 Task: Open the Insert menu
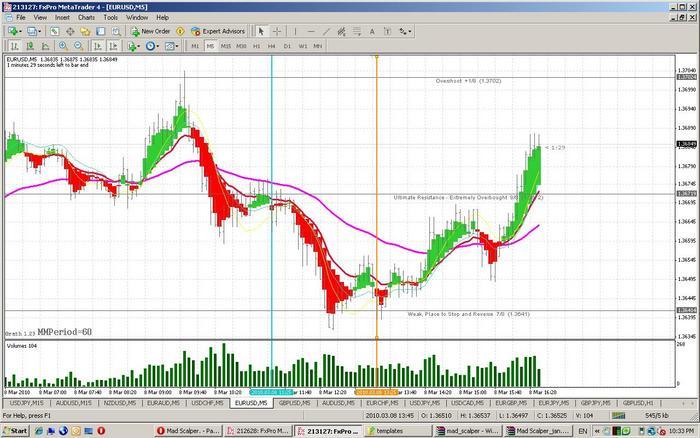point(62,17)
